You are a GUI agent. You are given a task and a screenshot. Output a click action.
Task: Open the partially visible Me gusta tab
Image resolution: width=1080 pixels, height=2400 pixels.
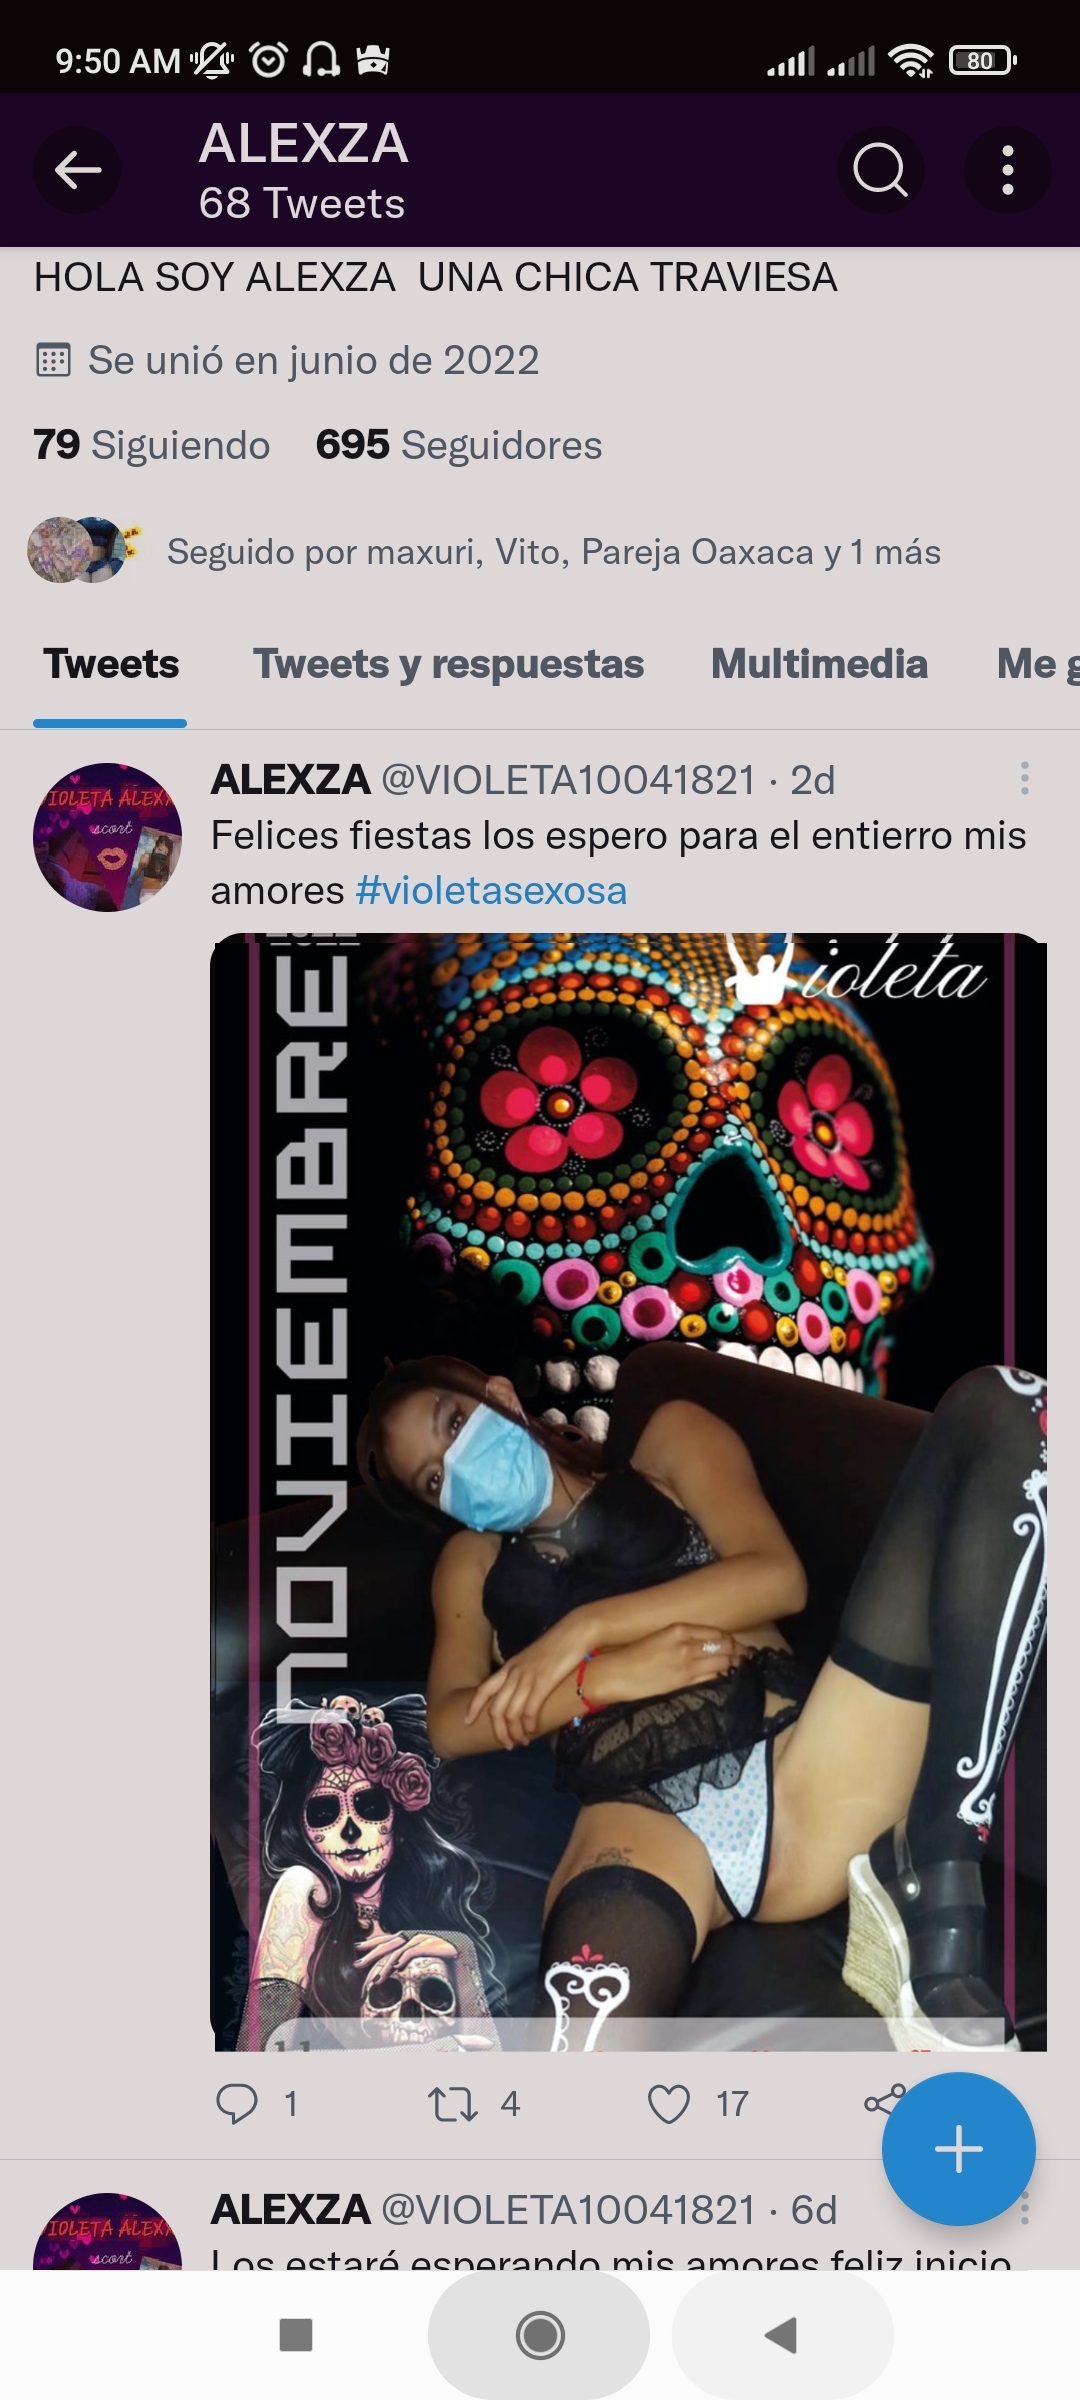(1038, 664)
